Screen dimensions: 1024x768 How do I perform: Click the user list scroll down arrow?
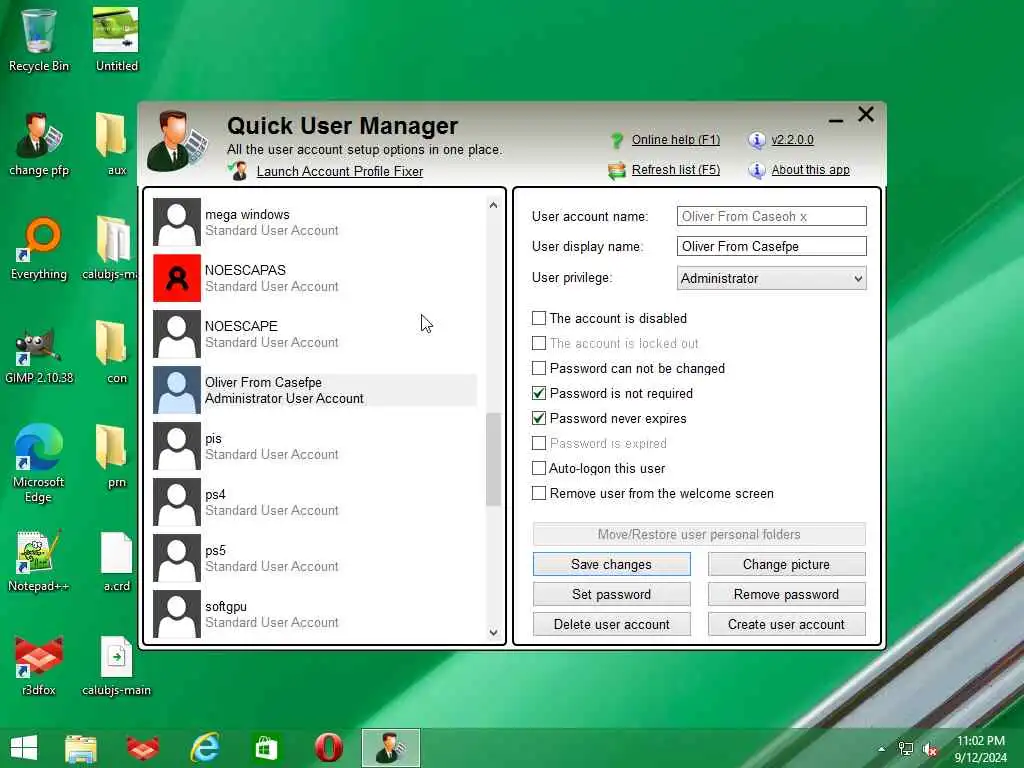coord(493,632)
